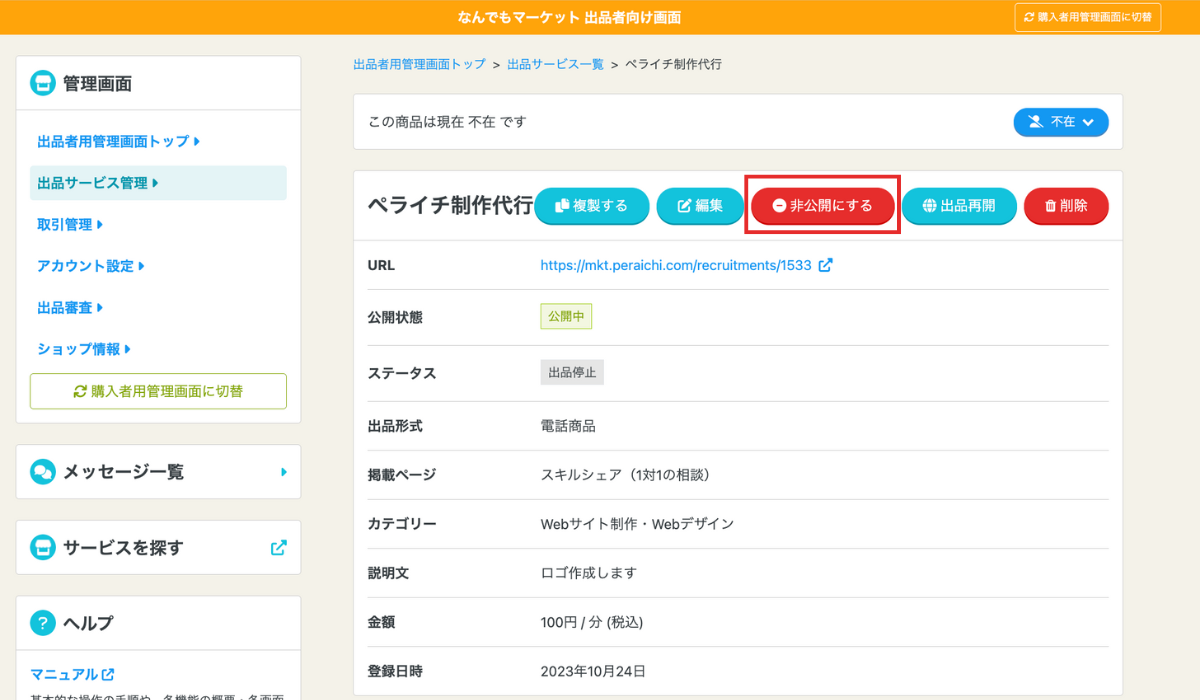
Task: Click the 電話商品 value text
Action: pos(568,426)
